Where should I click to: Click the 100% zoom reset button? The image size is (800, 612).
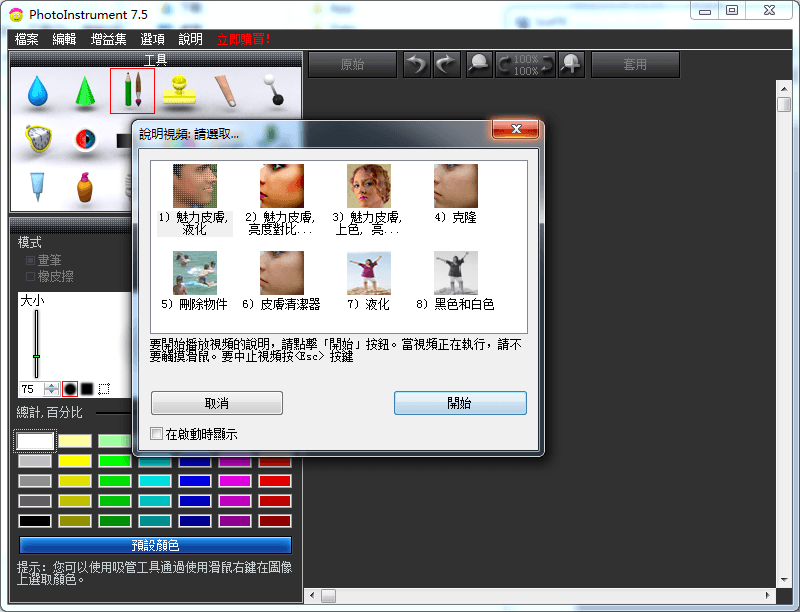(526, 65)
